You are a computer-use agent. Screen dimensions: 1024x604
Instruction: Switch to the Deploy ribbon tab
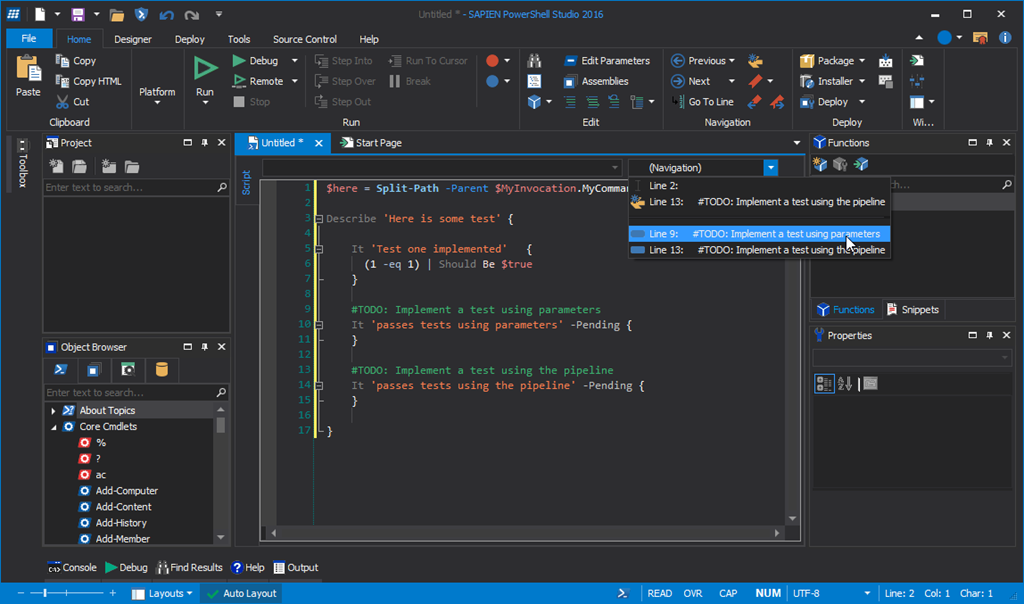[189, 39]
